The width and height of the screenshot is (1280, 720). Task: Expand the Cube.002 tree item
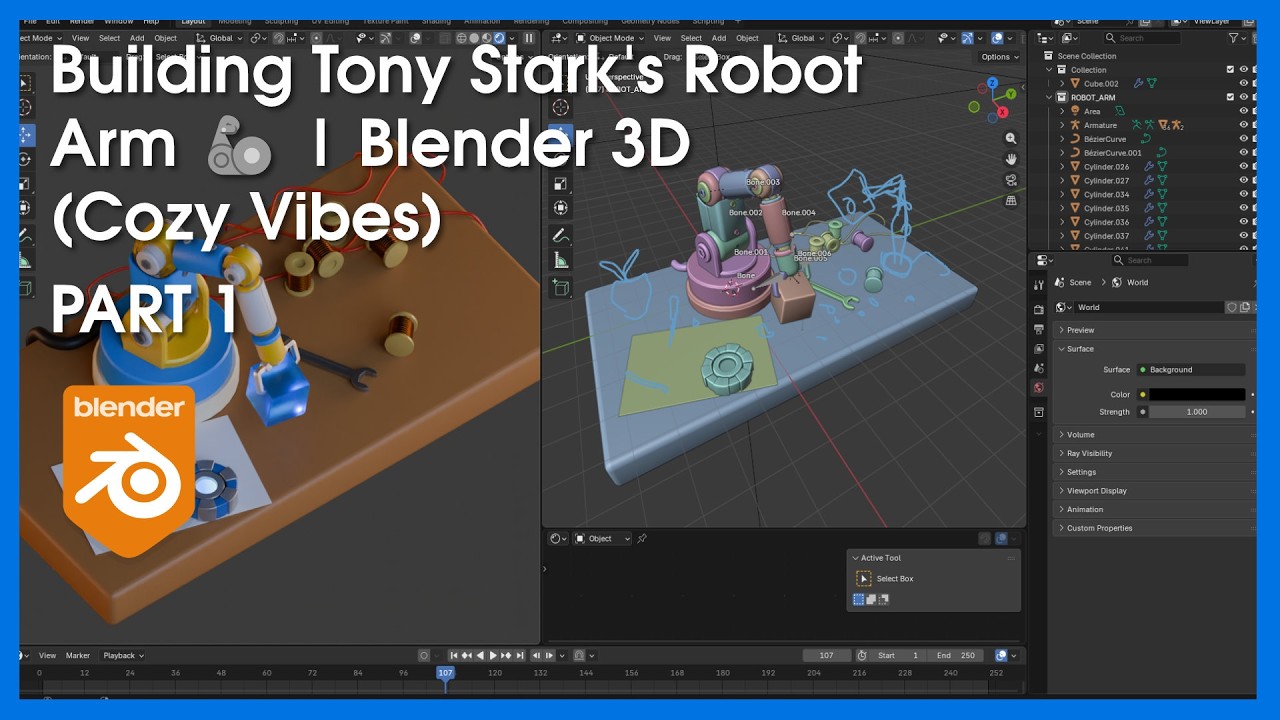[x=1062, y=83]
